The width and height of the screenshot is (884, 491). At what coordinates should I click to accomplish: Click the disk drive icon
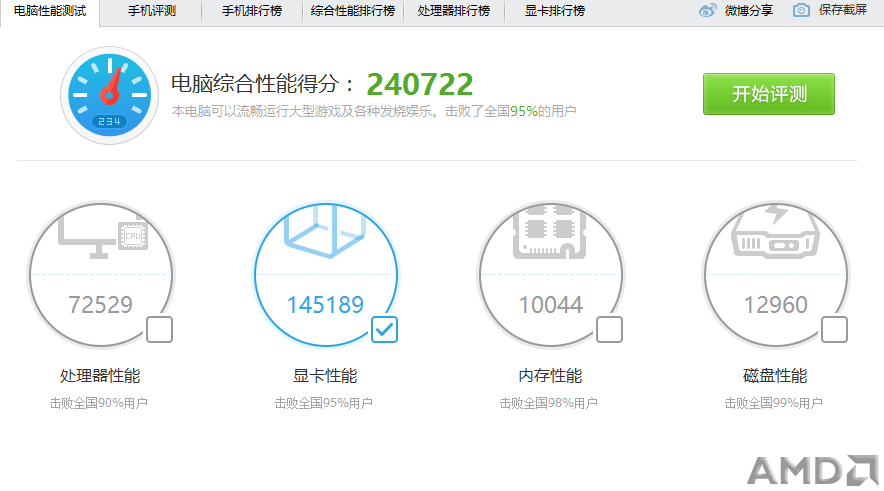pos(775,232)
